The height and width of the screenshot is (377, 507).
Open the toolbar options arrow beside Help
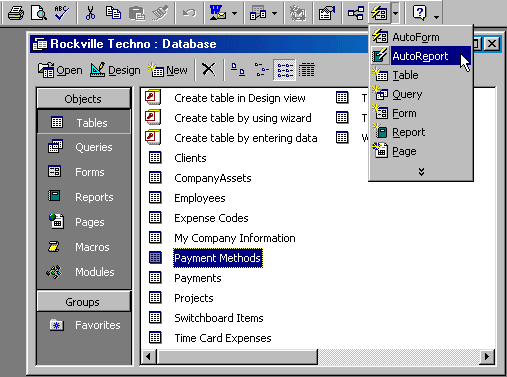(436, 16)
